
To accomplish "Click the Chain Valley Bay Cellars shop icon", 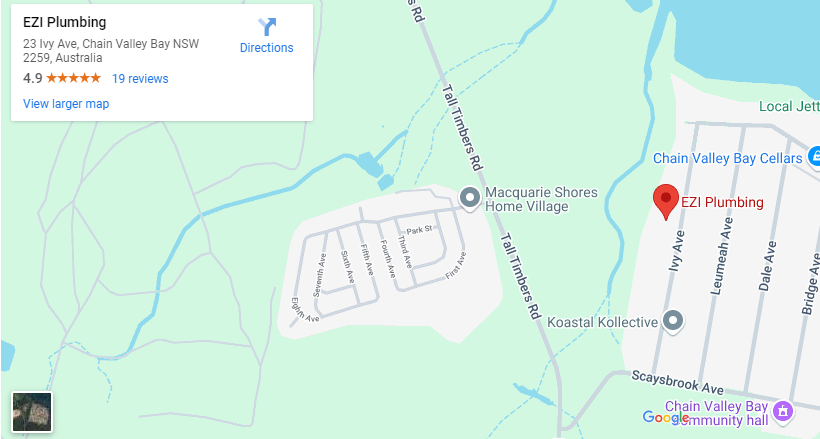I will click(814, 156).
